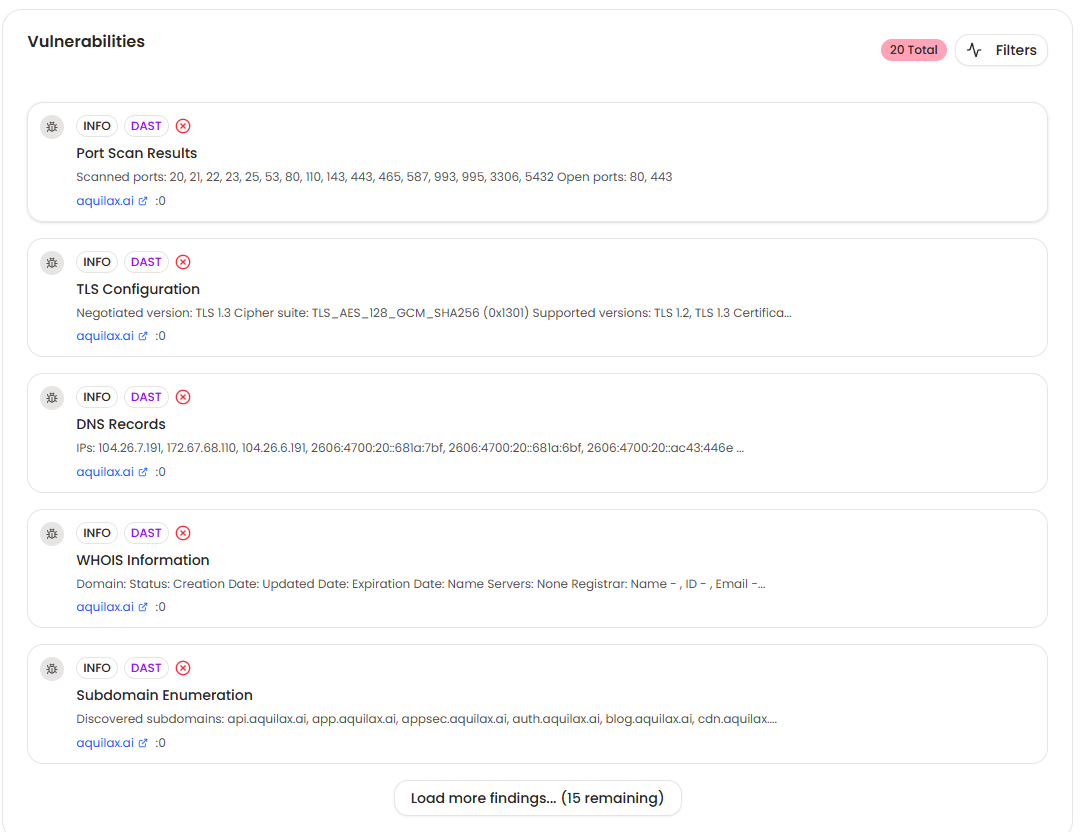Click INFO badge on TLS Configuration
The width and height of the screenshot is (1089, 832).
[x=97, y=262]
